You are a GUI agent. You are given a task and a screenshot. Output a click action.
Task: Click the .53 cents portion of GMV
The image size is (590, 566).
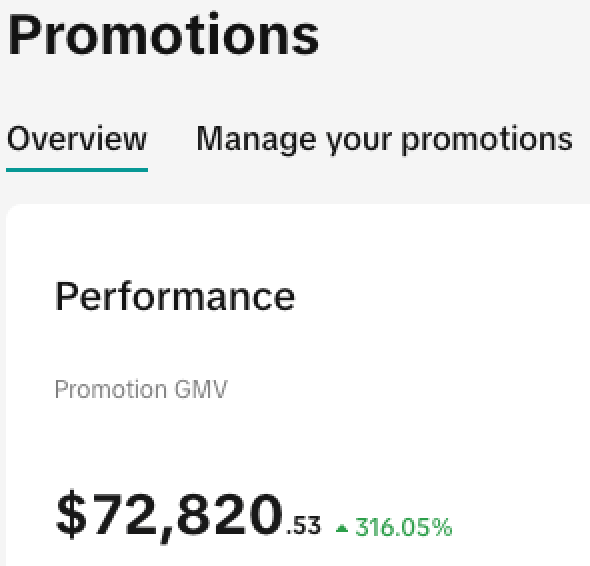(304, 525)
